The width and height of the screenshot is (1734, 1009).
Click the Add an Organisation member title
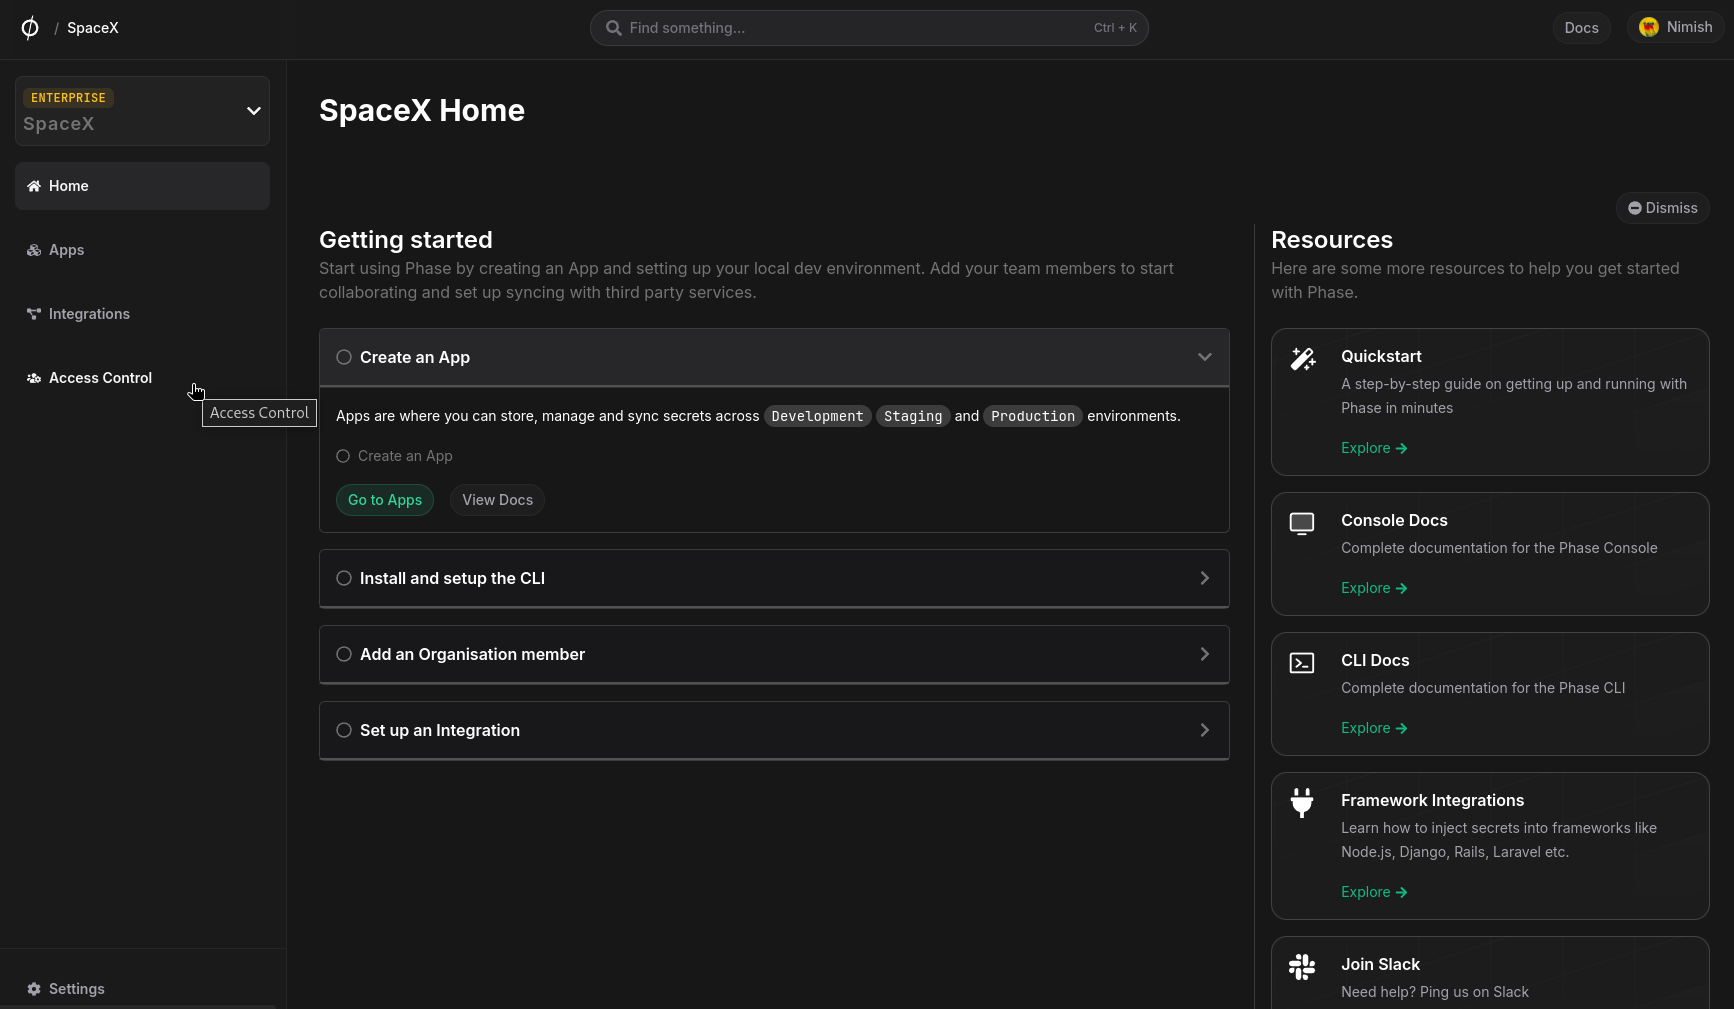click(472, 654)
